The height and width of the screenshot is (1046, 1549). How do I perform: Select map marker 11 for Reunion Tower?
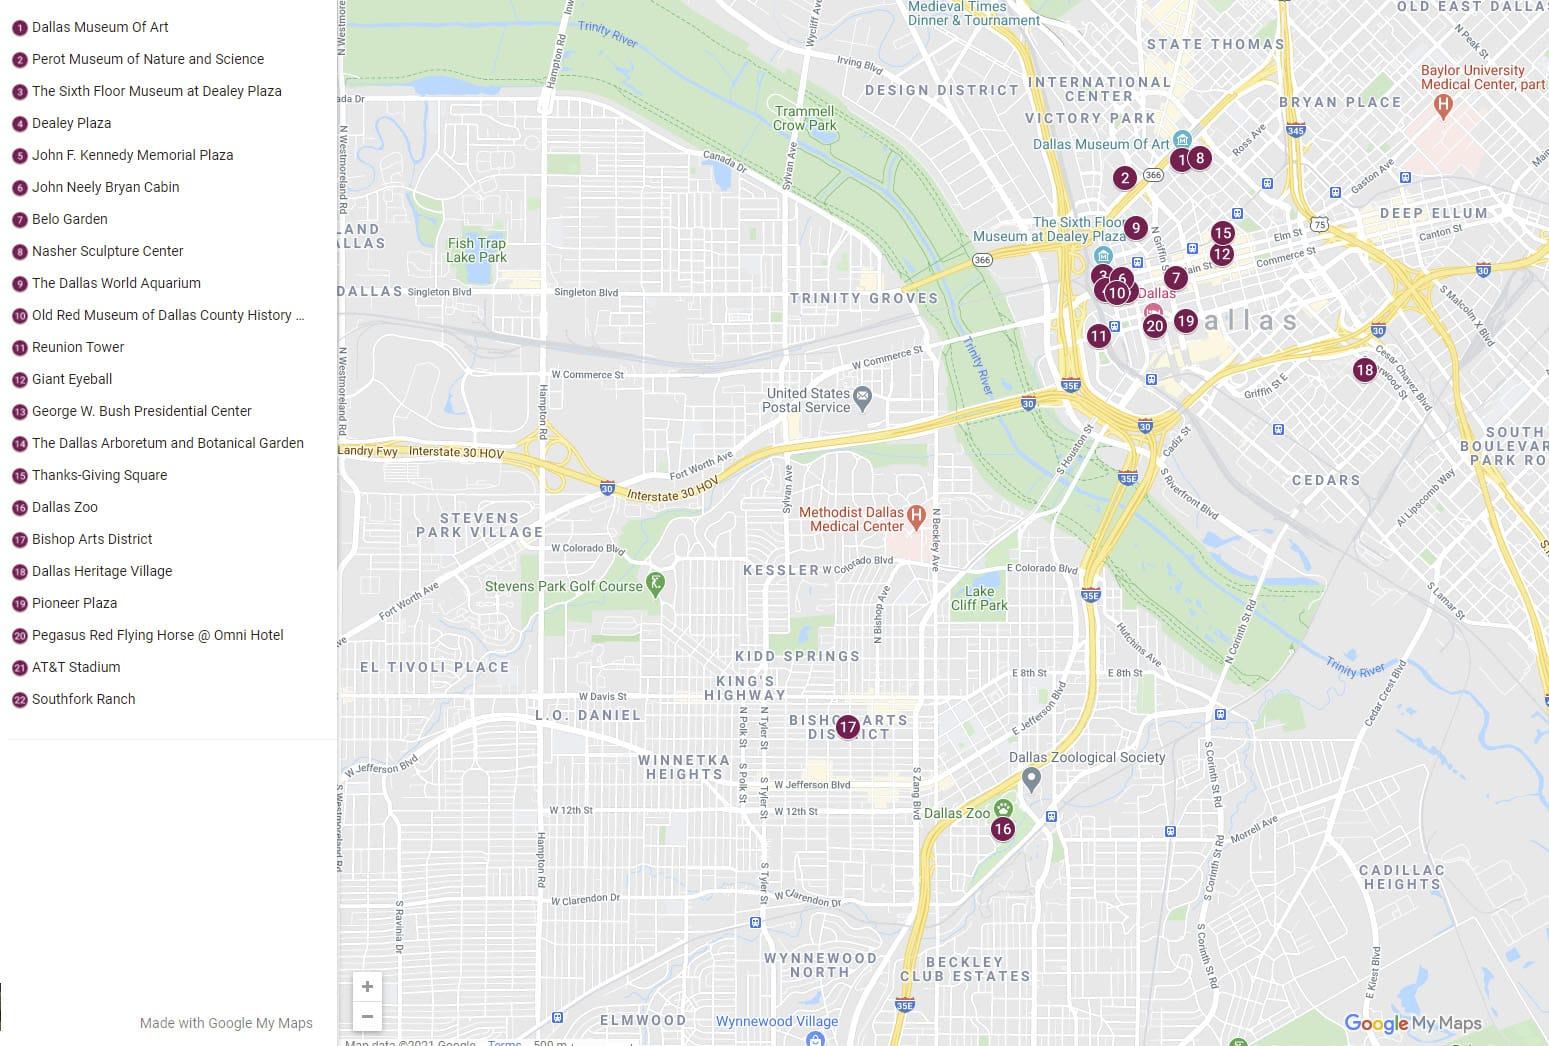click(x=1098, y=336)
